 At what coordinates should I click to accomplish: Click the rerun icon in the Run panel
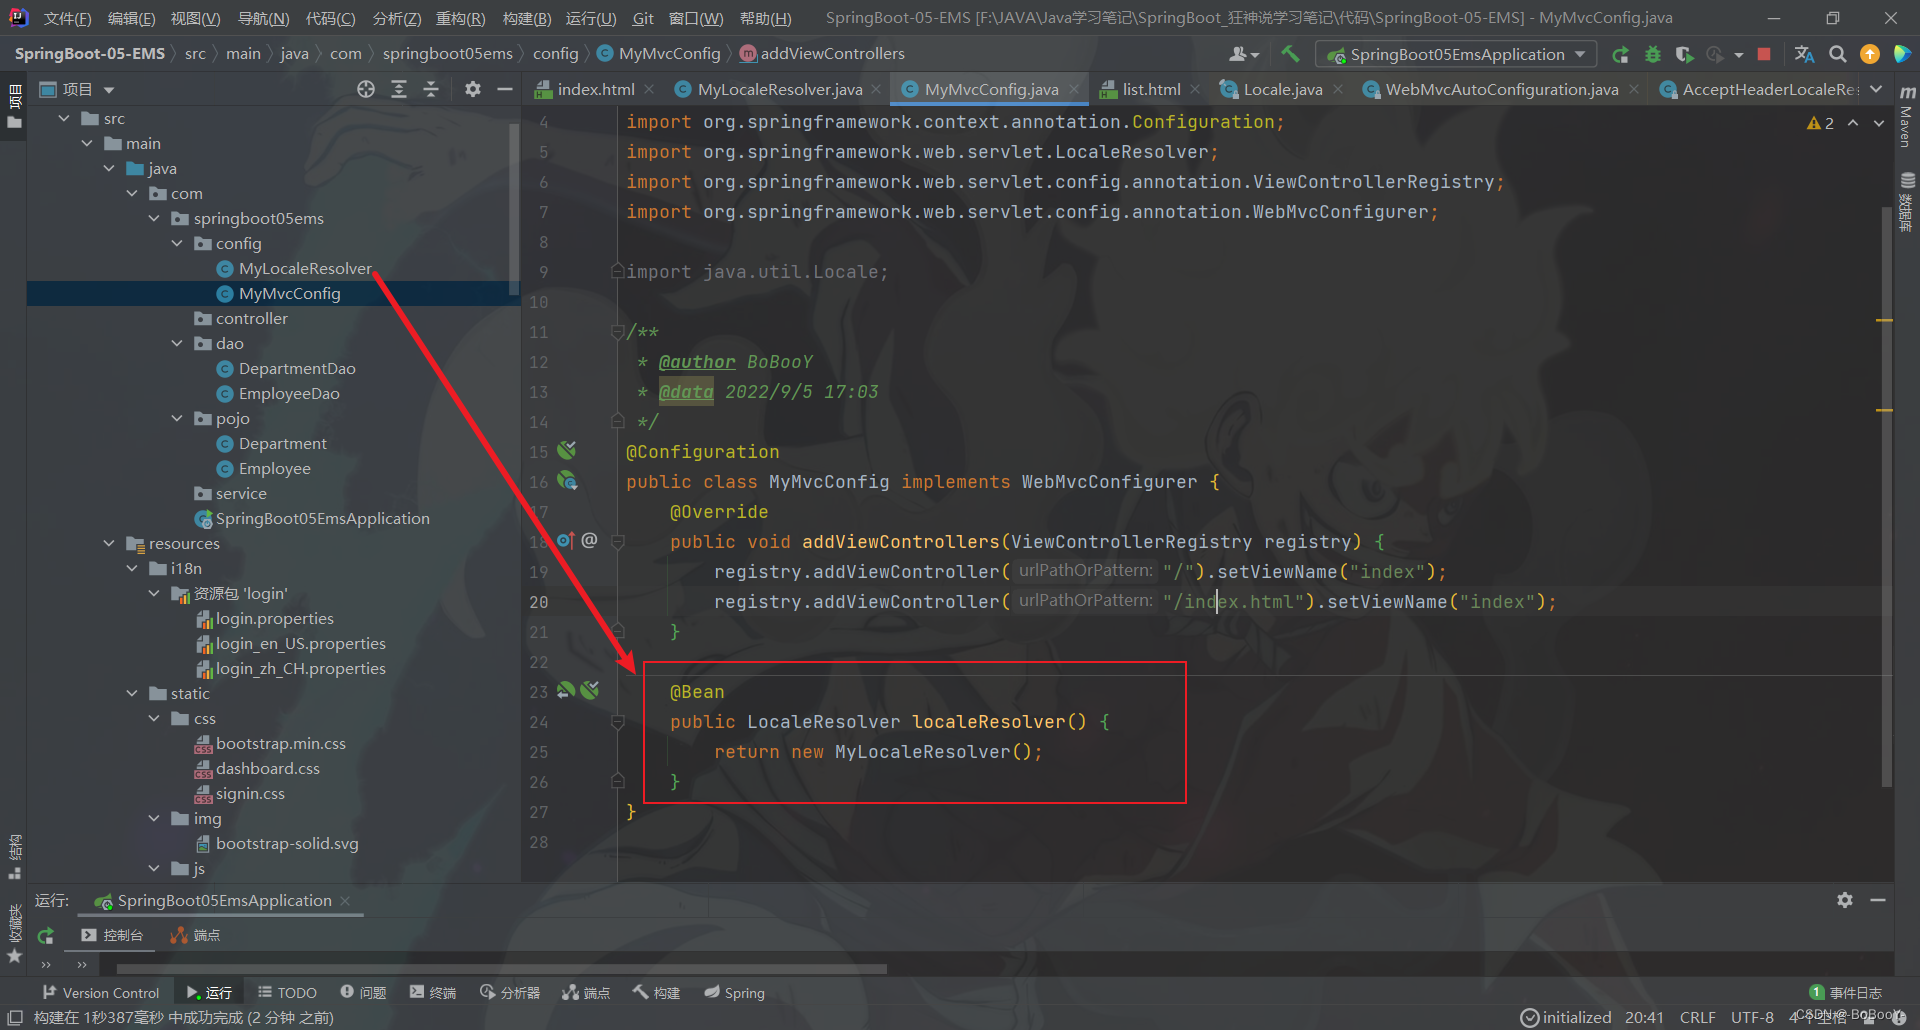pyautogui.click(x=45, y=936)
